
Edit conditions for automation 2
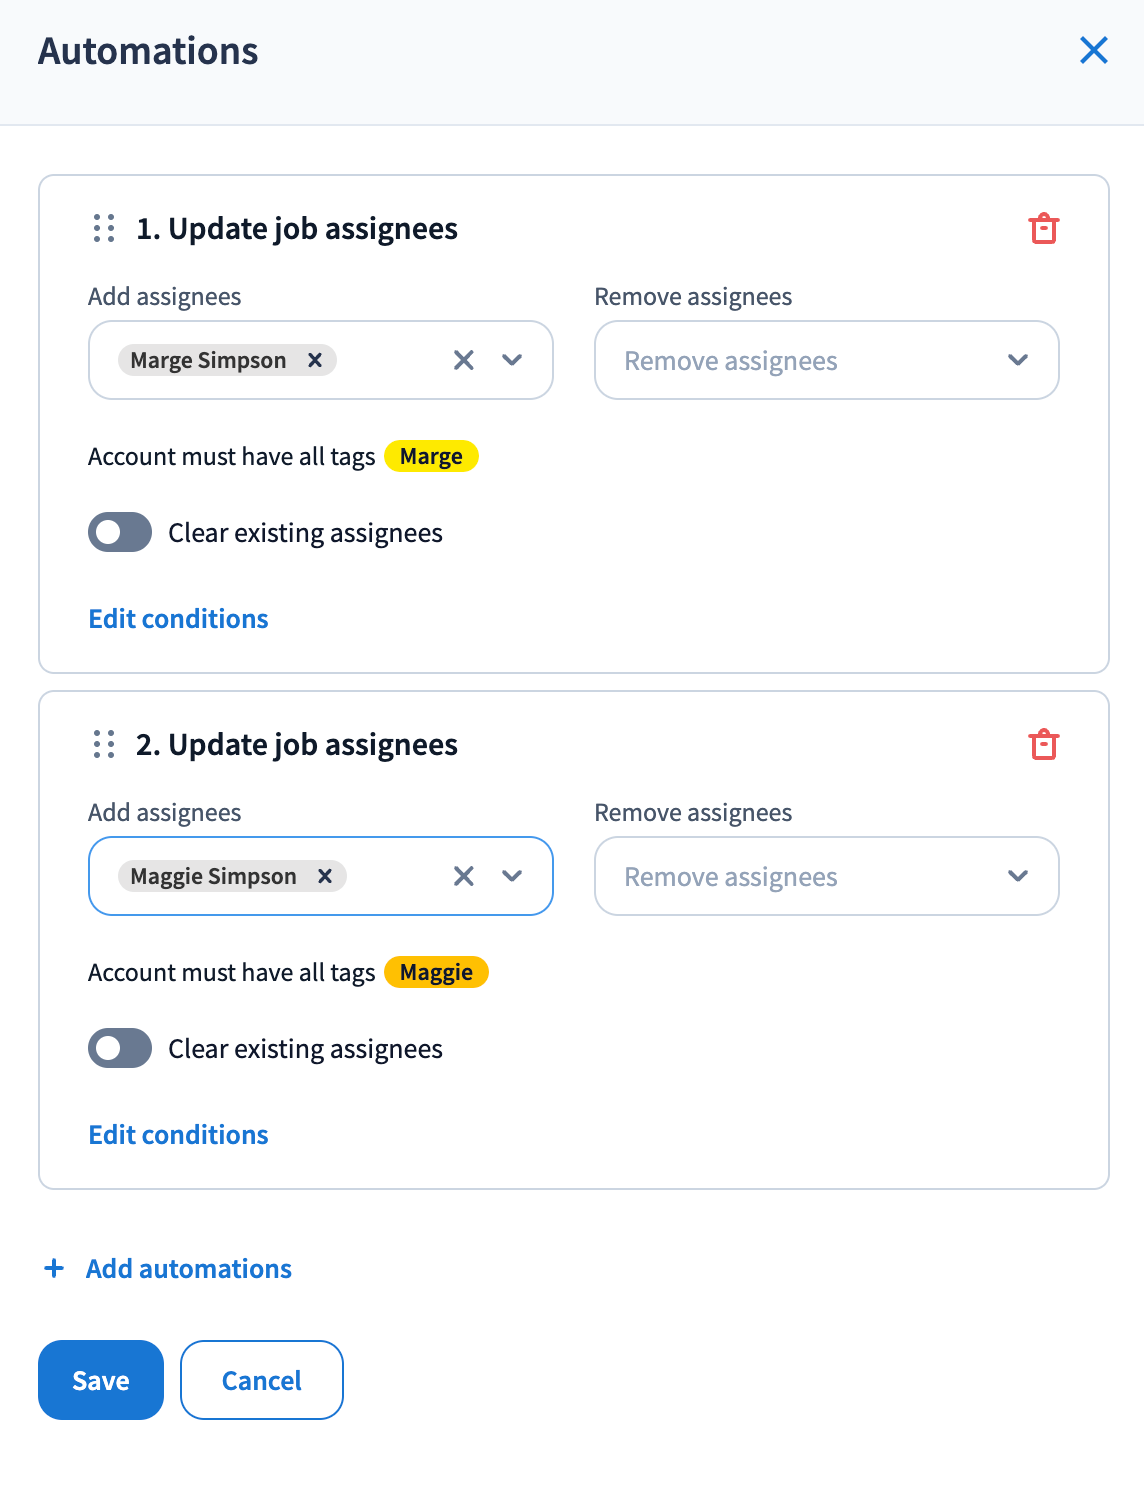pos(179,1135)
